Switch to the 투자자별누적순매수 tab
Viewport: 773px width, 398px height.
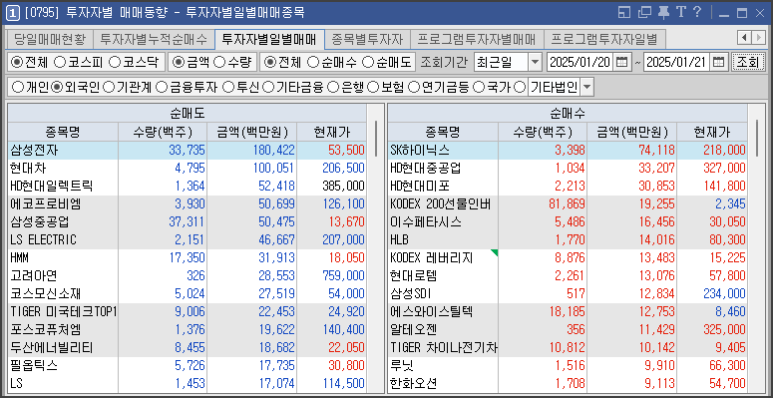pyautogui.click(x=154, y=38)
